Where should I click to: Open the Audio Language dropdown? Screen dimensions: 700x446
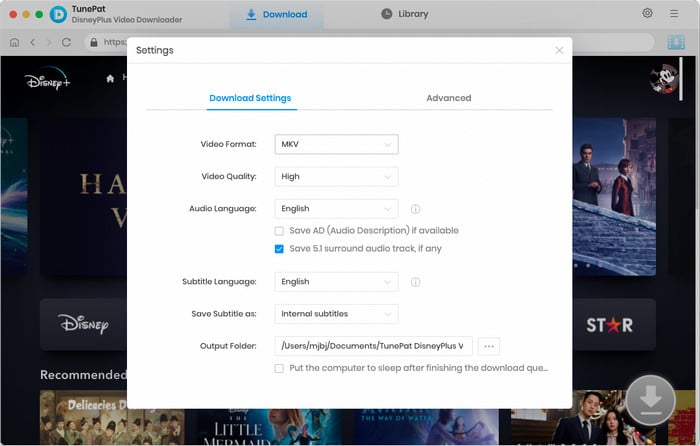(x=337, y=208)
